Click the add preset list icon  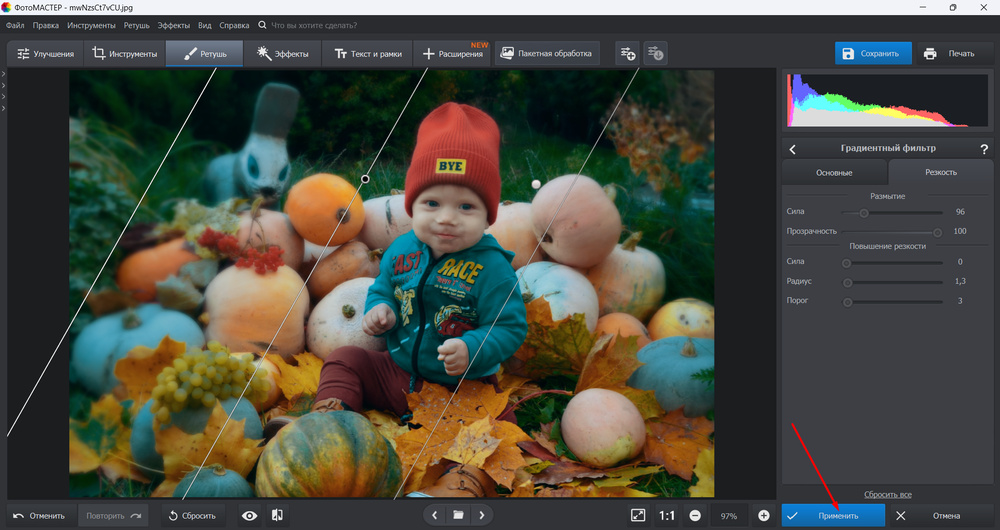pyautogui.click(x=627, y=53)
